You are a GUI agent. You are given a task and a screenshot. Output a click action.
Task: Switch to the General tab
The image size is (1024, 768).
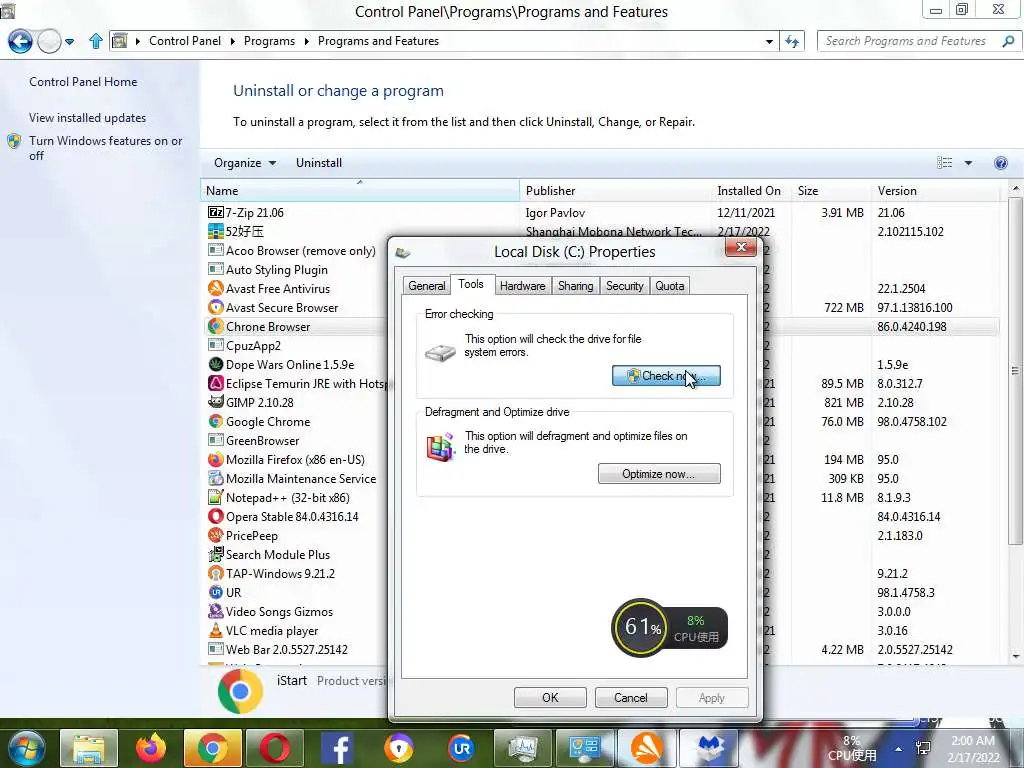[x=426, y=285]
